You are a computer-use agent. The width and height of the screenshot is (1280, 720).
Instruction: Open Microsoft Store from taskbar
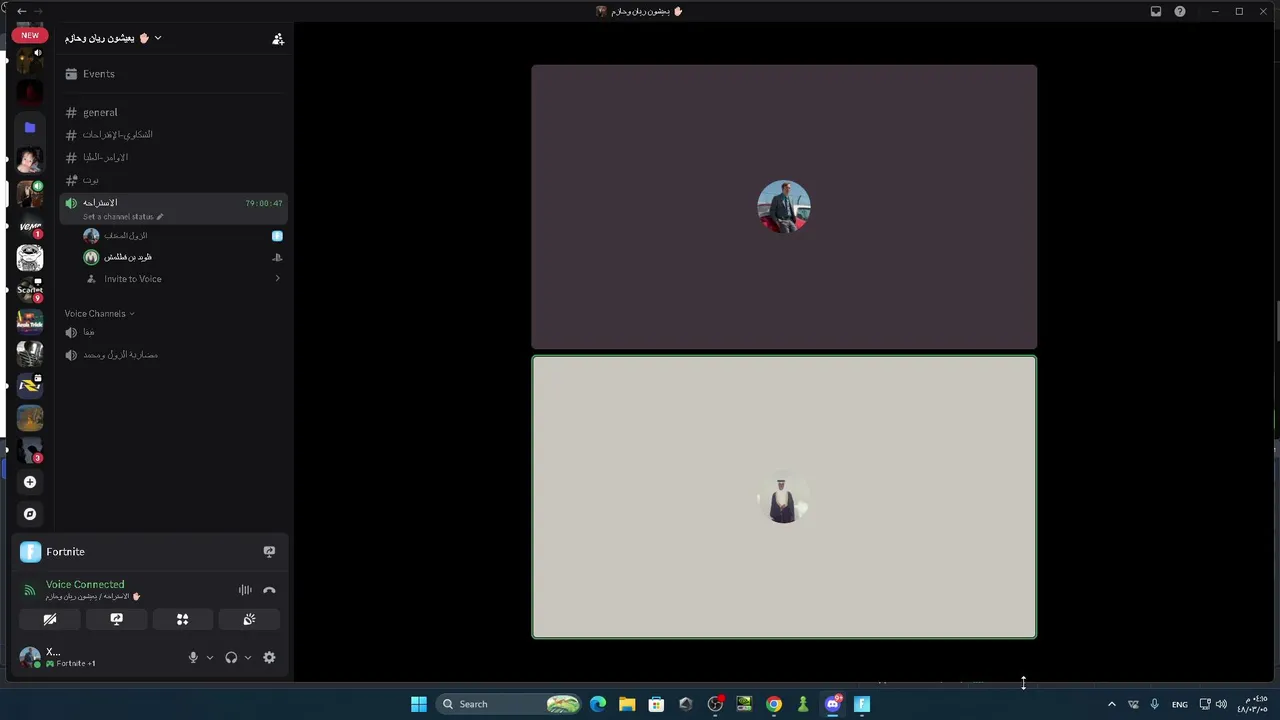[x=656, y=704]
